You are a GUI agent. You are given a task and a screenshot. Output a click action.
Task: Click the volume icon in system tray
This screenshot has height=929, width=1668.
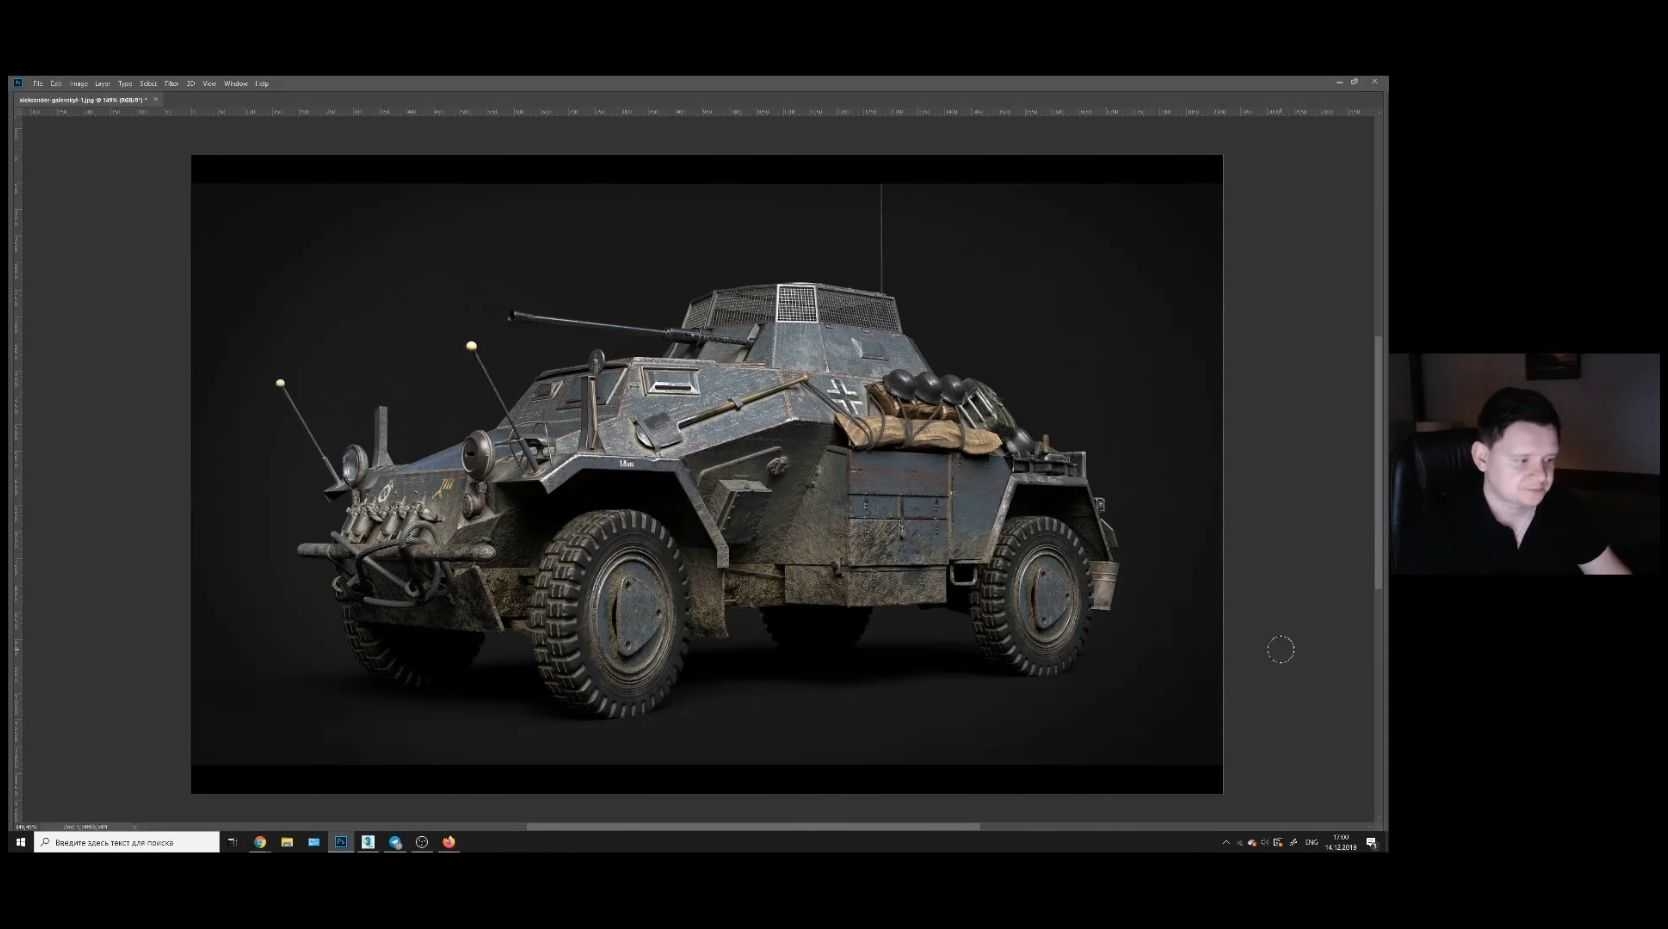(1265, 843)
